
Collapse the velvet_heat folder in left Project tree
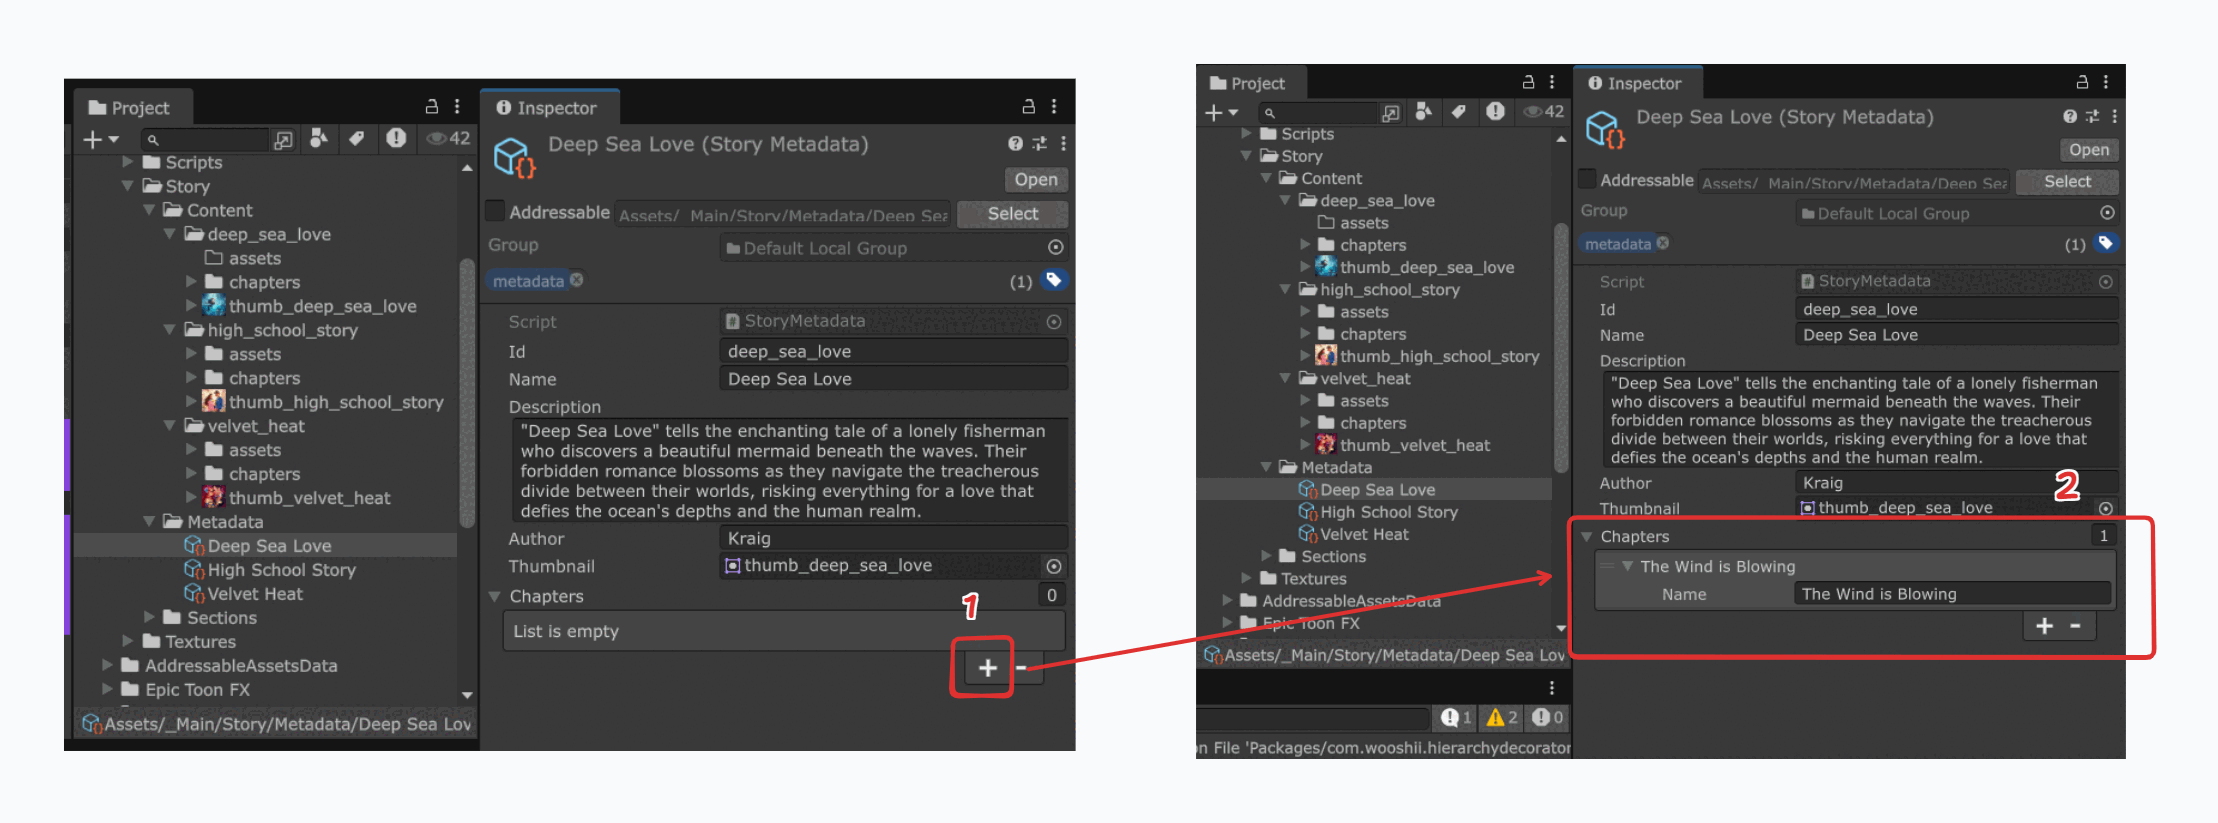pyautogui.click(x=169, y=425)
